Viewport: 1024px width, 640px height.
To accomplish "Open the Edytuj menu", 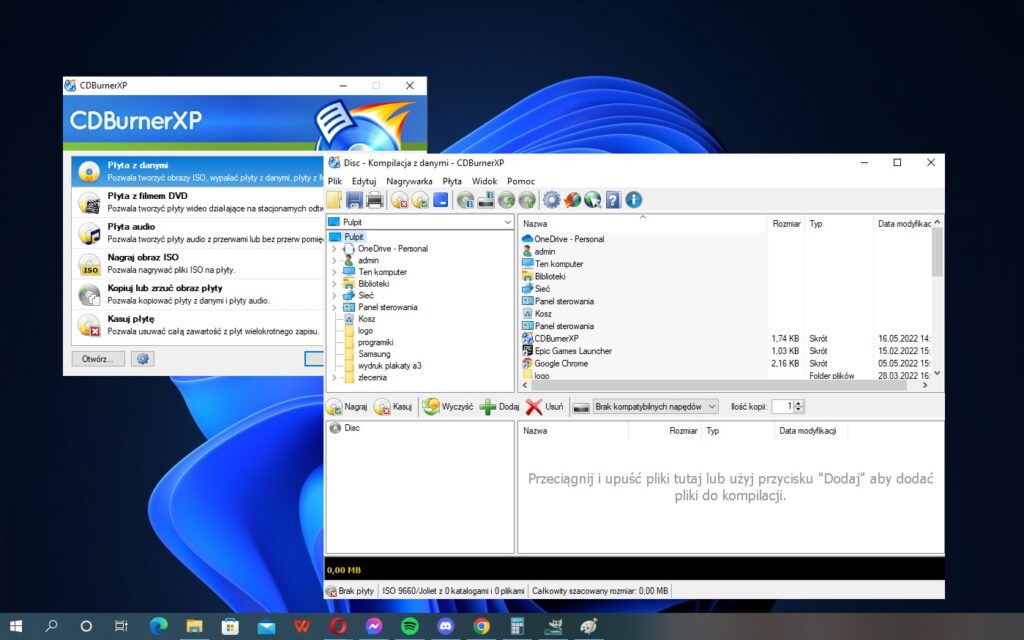I will 364,182.
